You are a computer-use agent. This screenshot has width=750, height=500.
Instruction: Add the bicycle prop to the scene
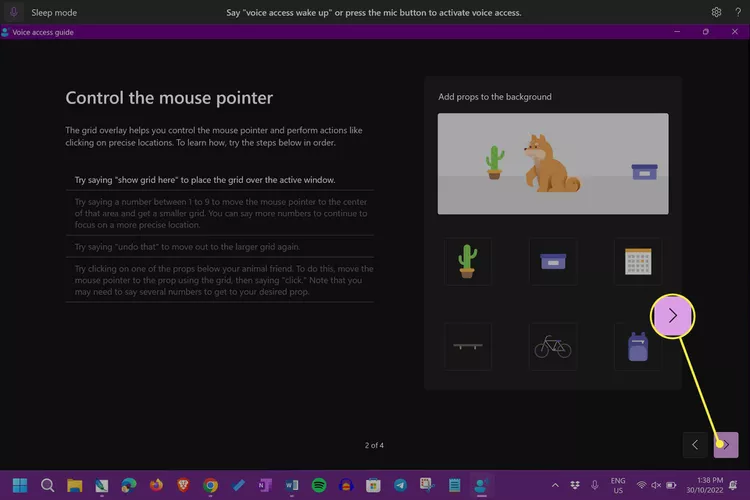click(553, 346)
